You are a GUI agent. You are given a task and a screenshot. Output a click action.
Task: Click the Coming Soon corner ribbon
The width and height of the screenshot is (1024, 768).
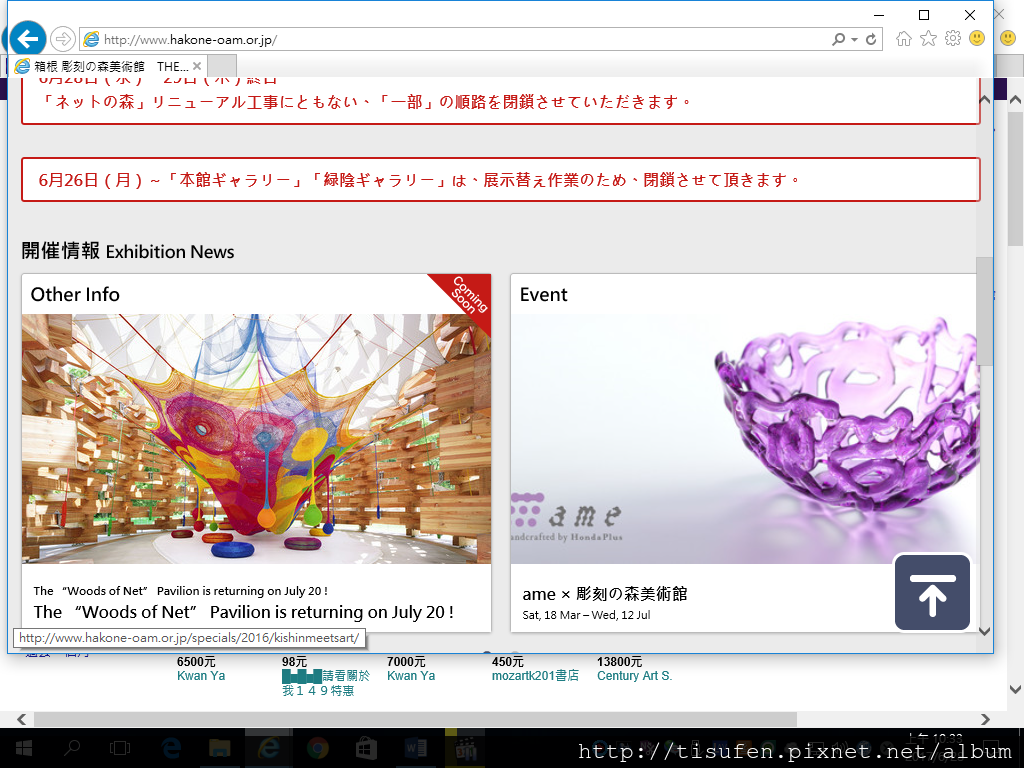click(468, 295)
